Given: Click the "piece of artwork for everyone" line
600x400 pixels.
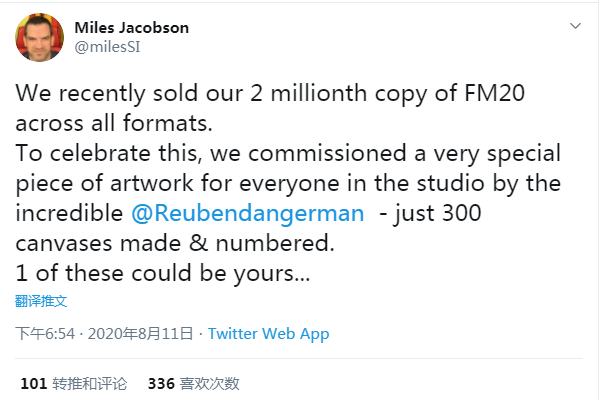Looking at the screenshot, I should tap(190, 184).
